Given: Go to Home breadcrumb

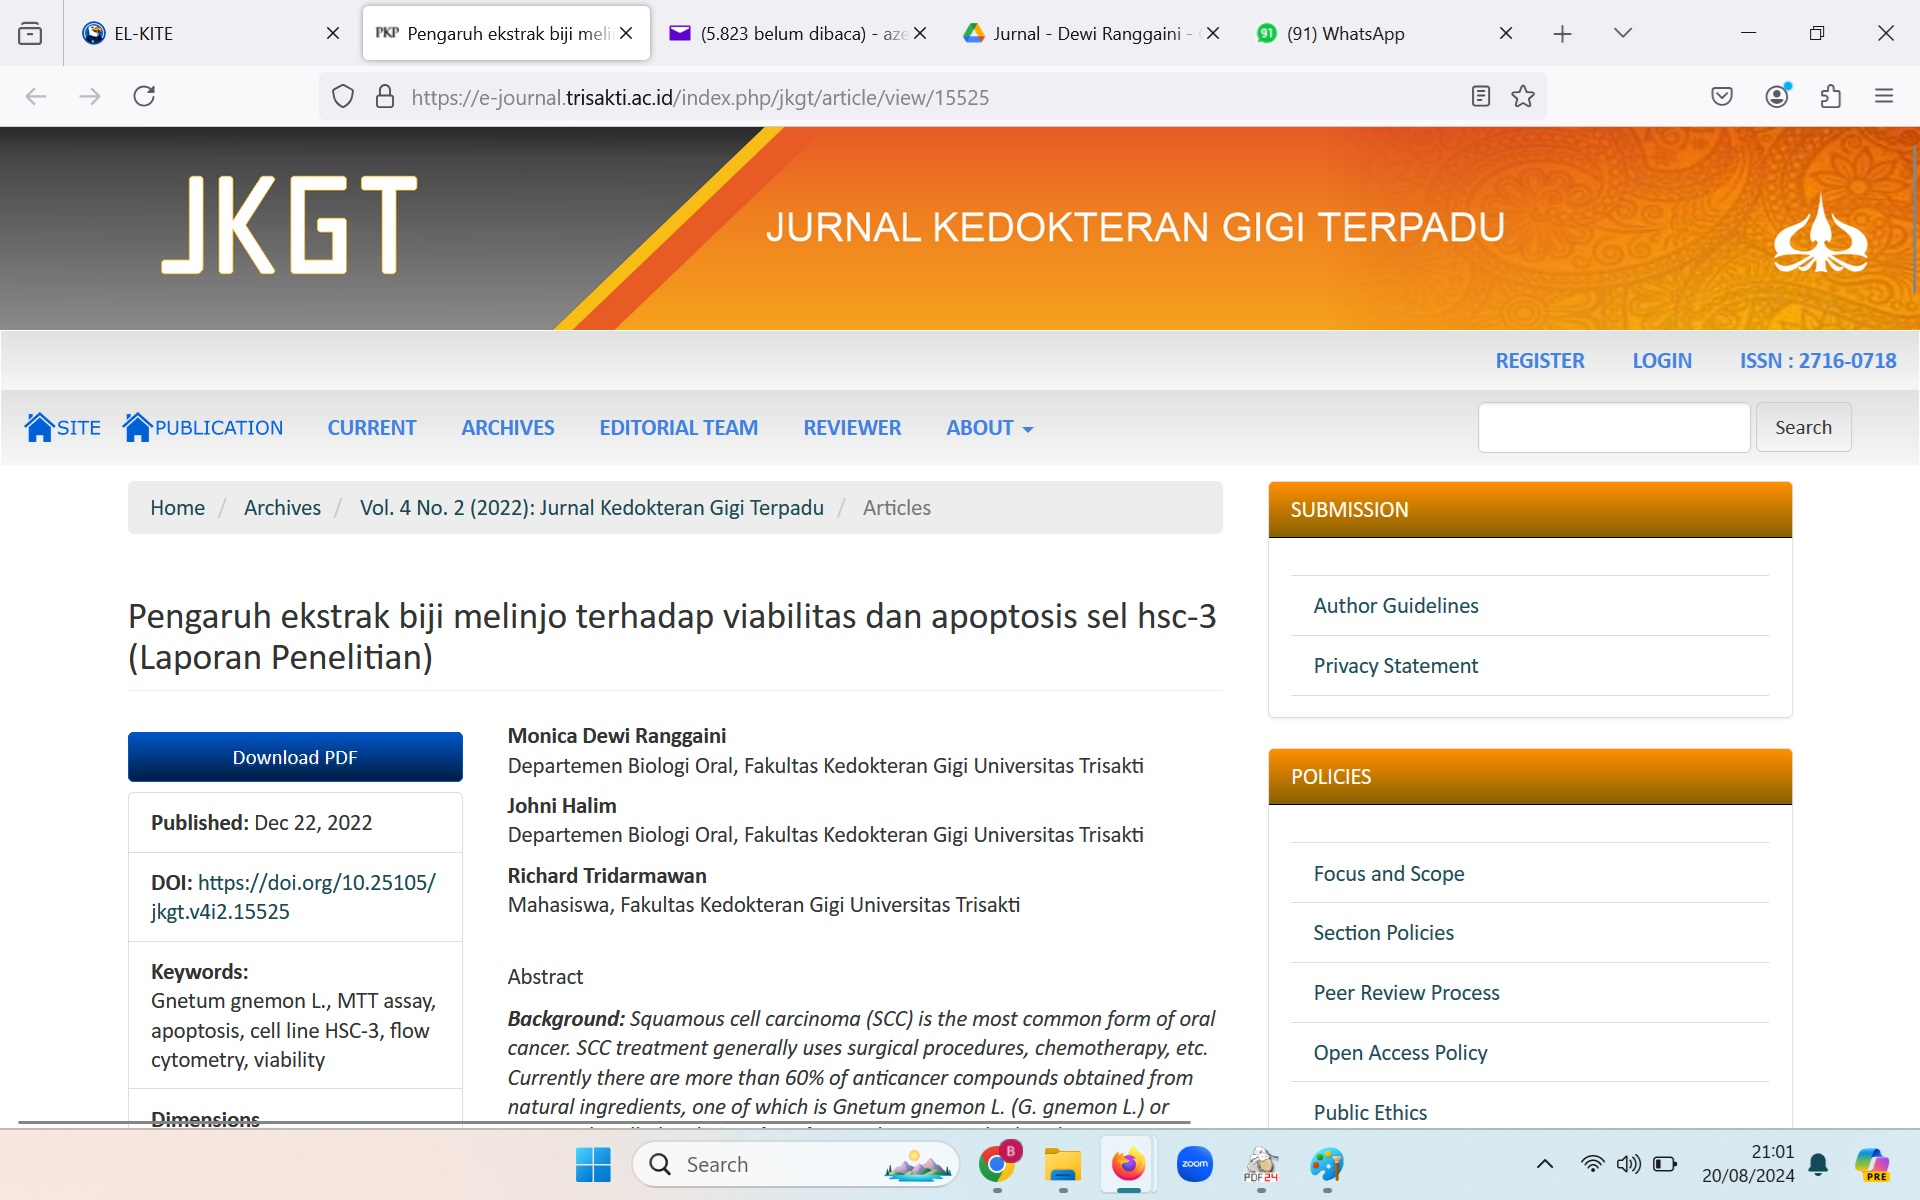Looking at the screenshot, I should pos(178,508).
